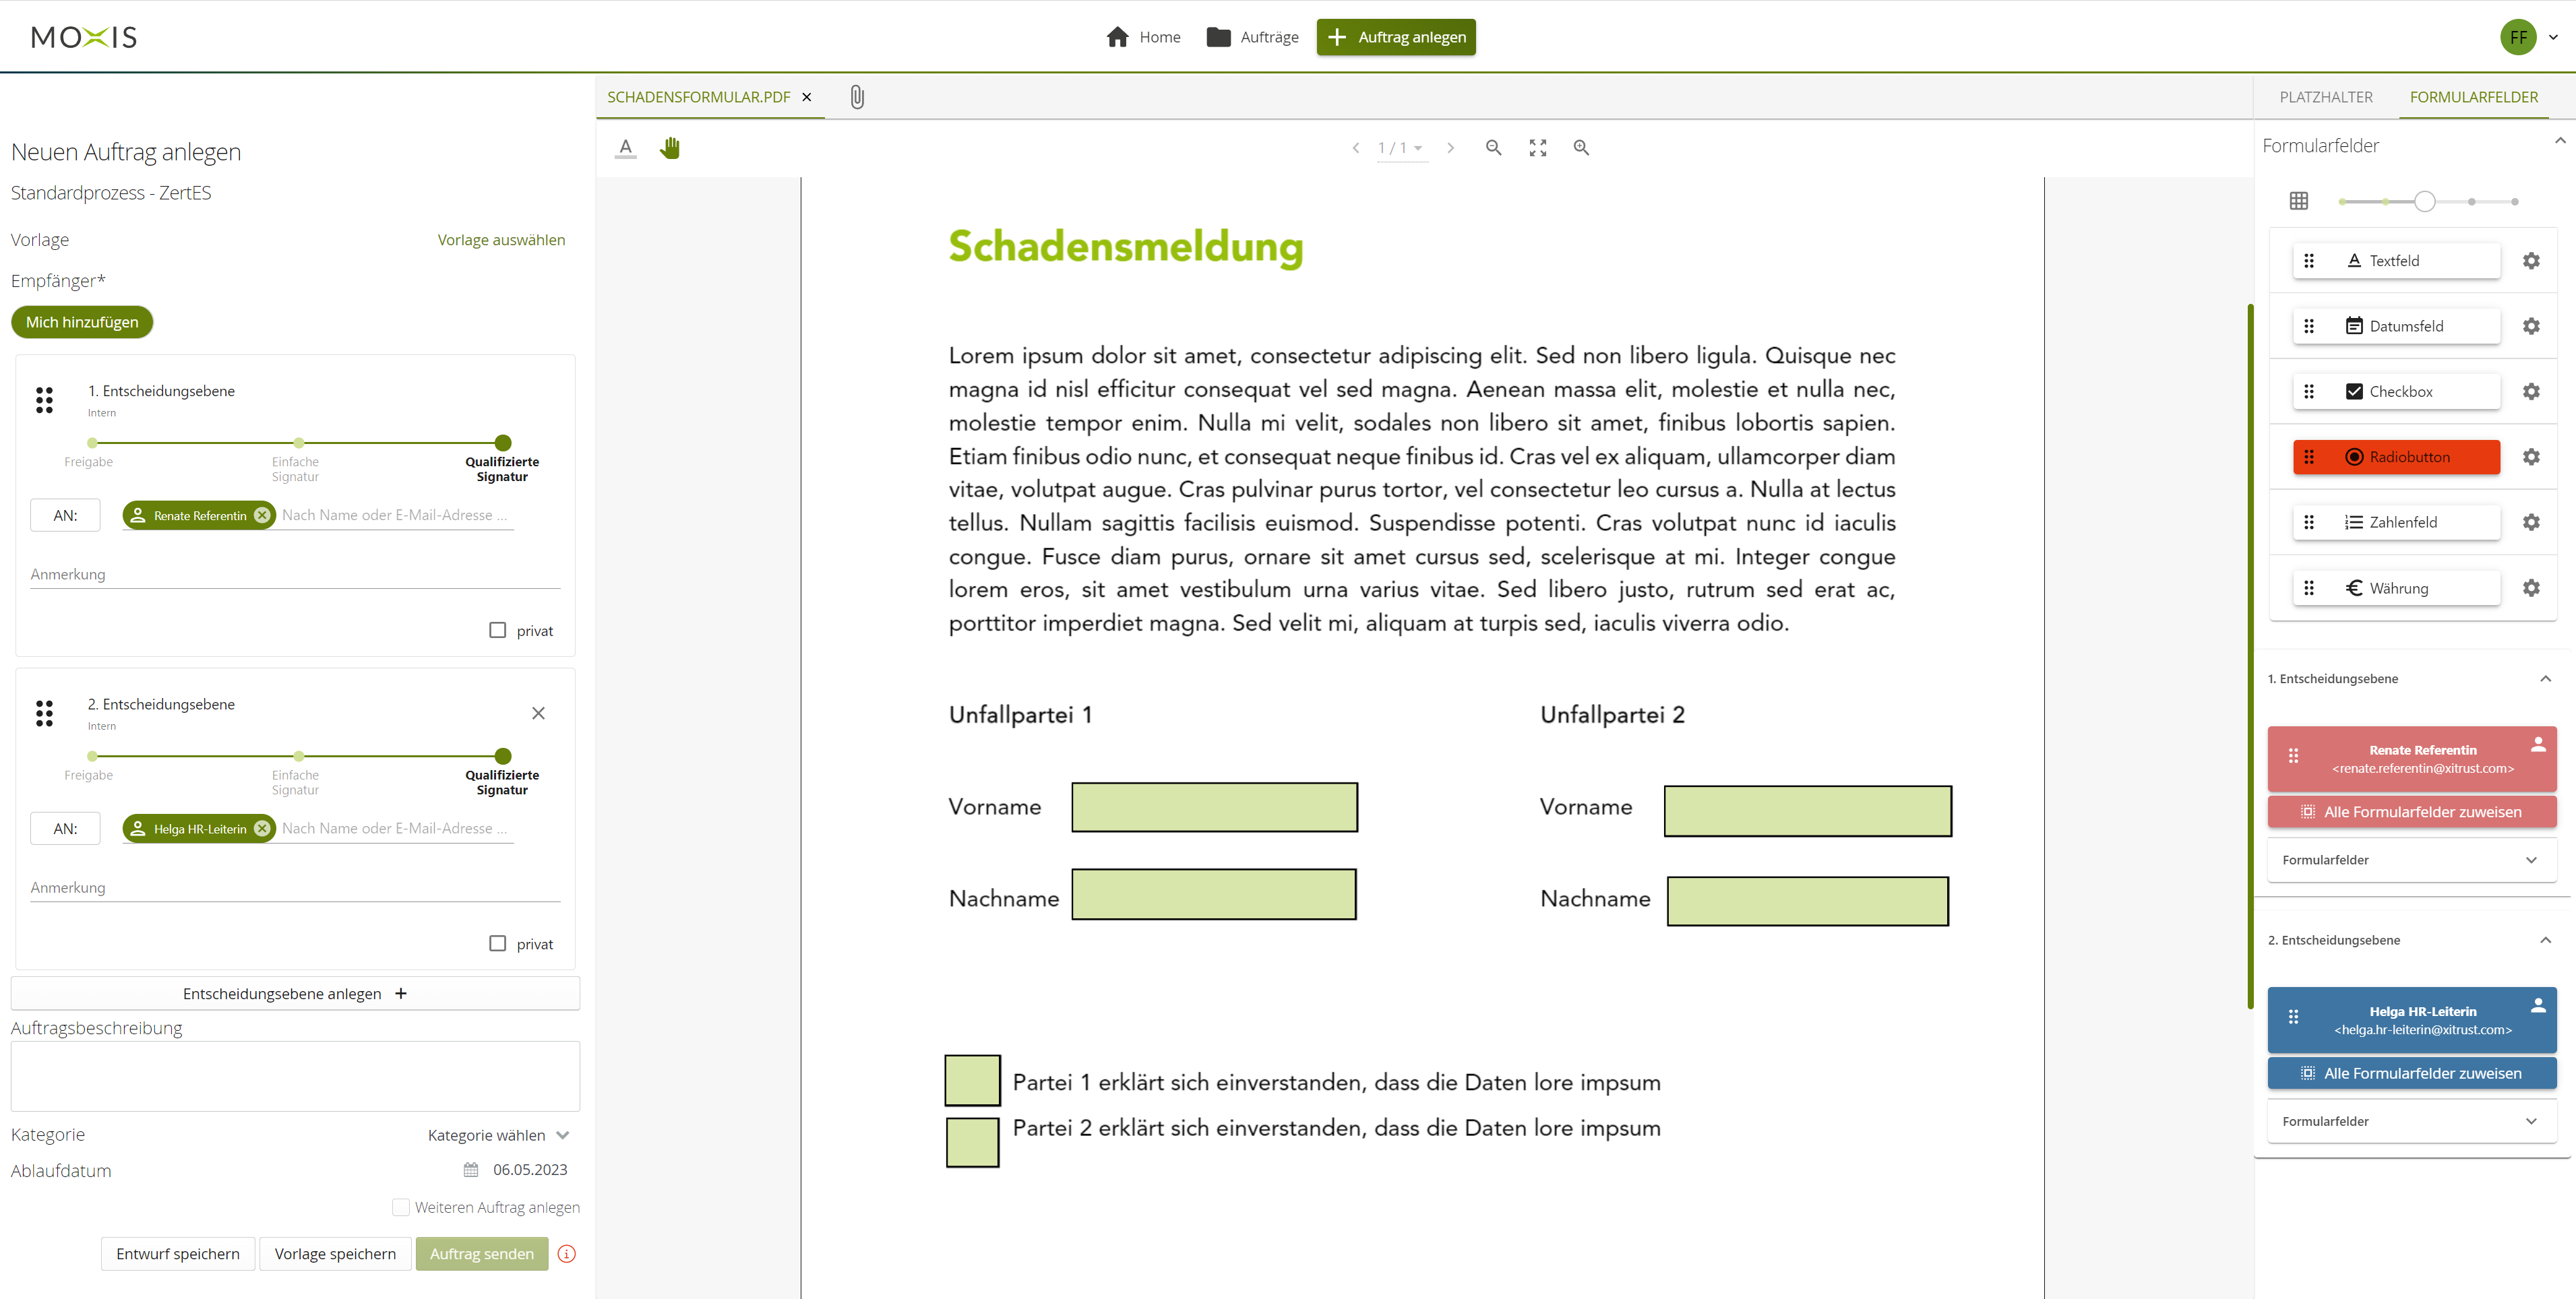Click the Checkbox field type icon

tap(2354, 391)
